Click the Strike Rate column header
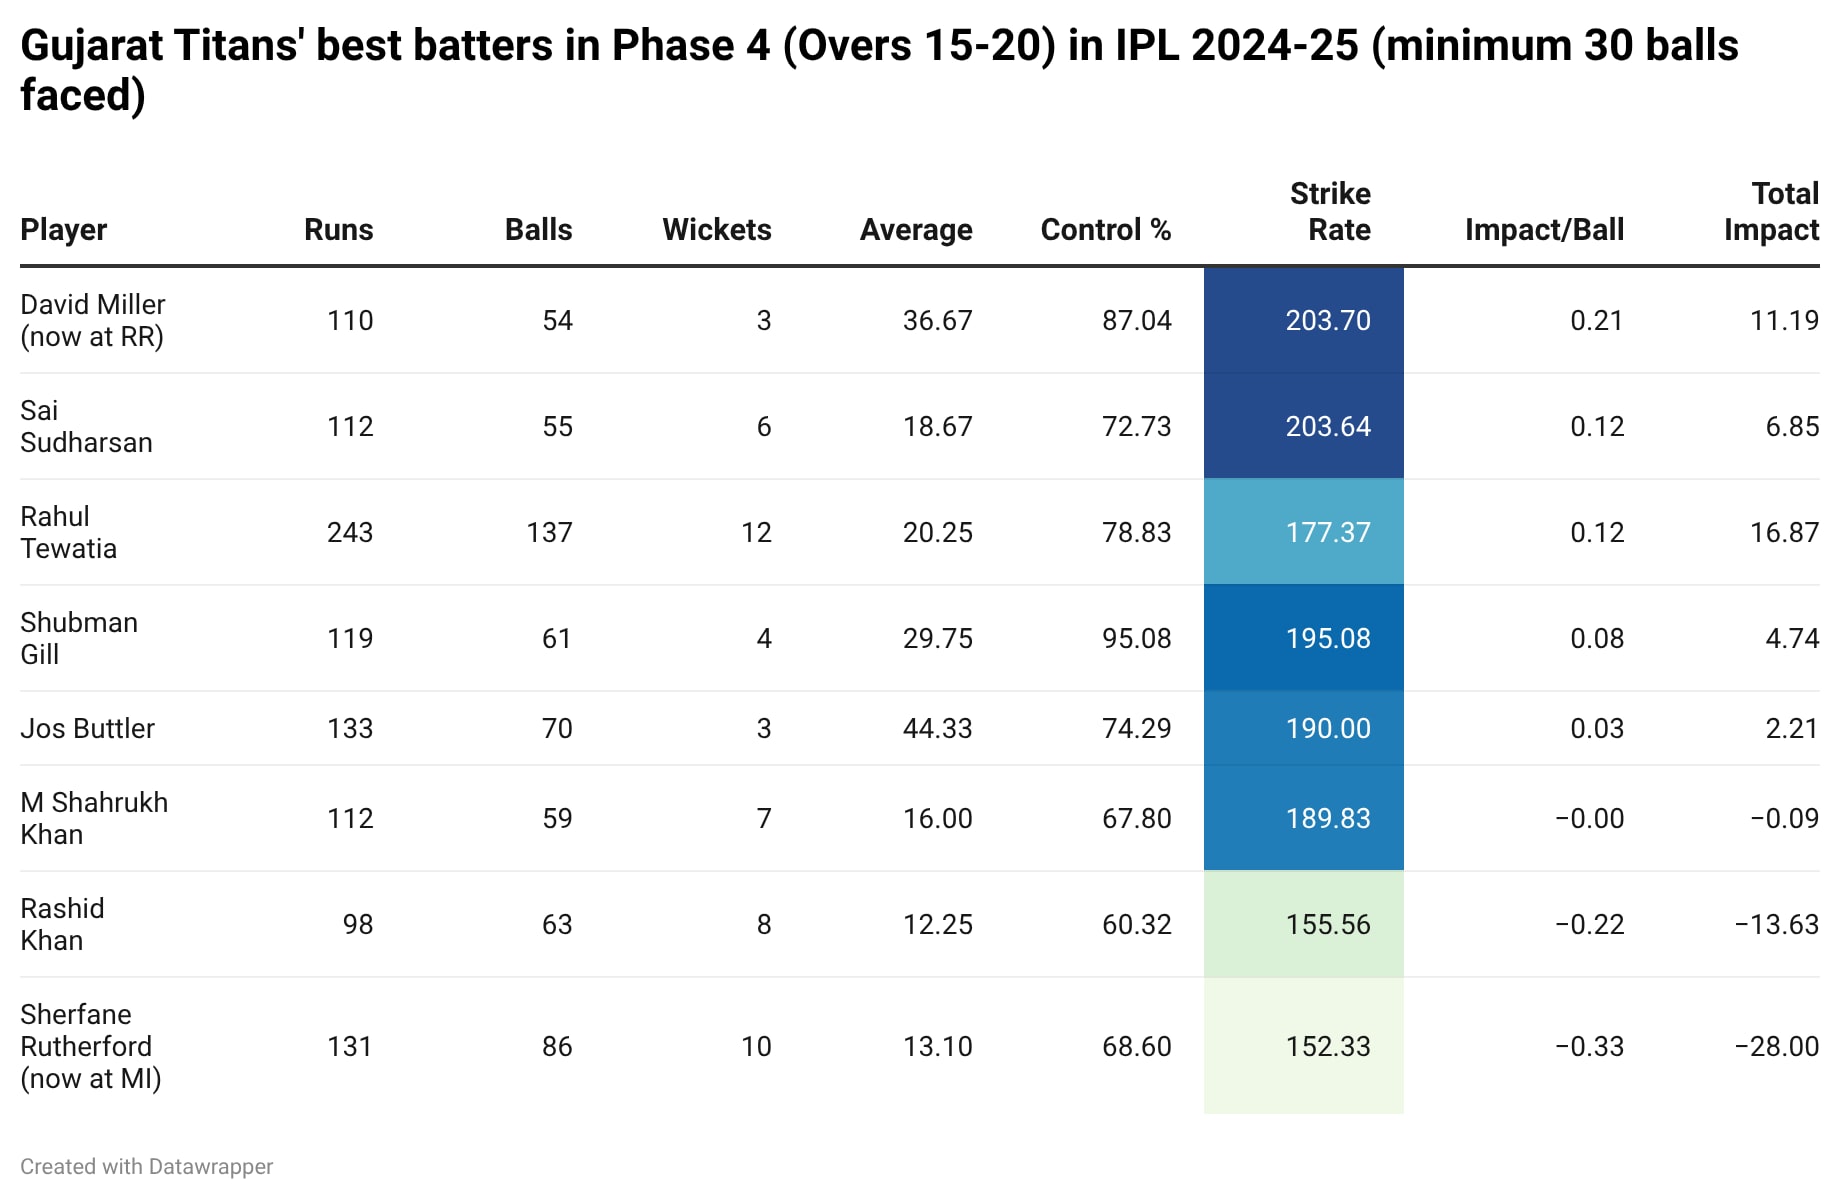This screenshot has height=1200, width=1840. tap(1330, 212)
